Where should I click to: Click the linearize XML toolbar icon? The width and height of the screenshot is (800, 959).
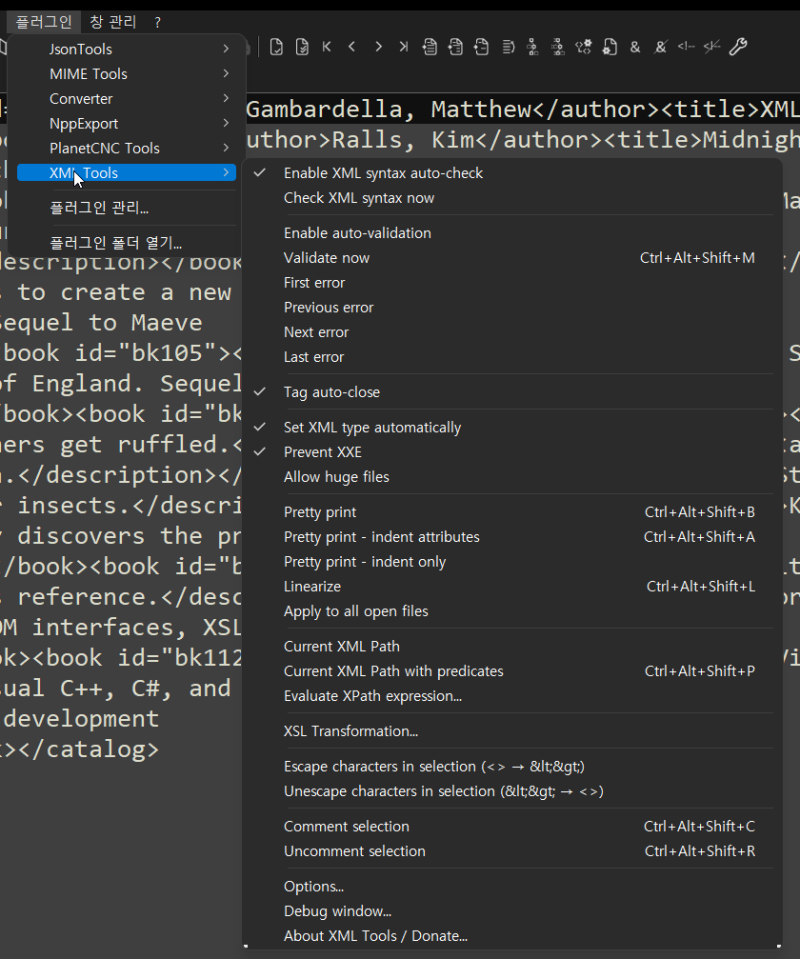(507, 46)
